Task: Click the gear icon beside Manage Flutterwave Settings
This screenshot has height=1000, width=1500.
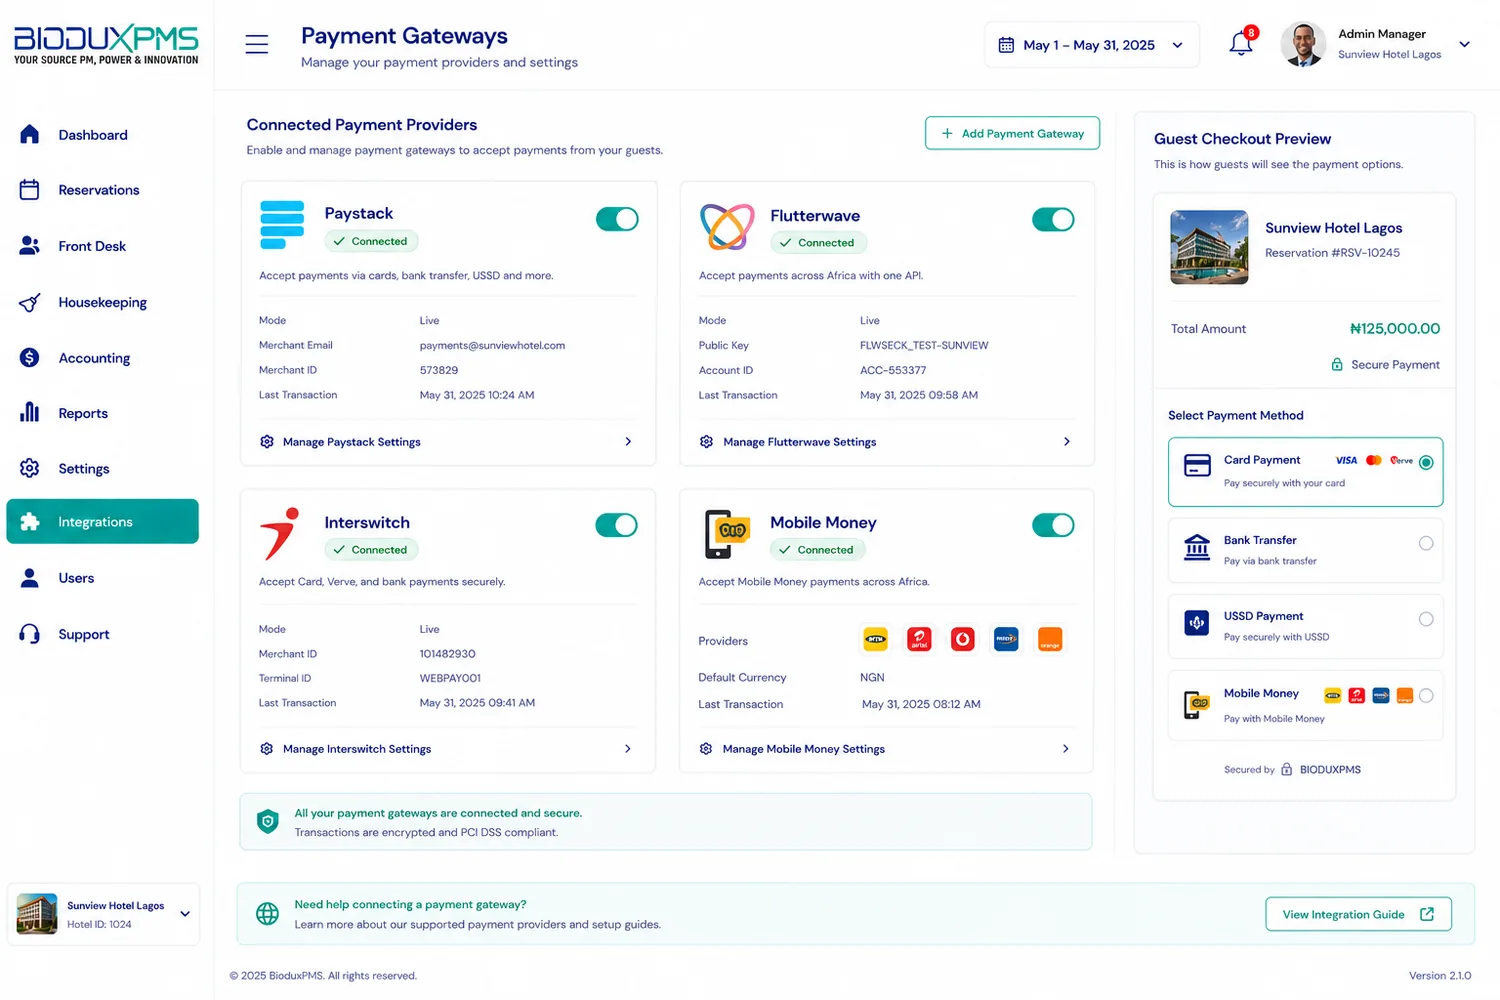Action: 706,441
